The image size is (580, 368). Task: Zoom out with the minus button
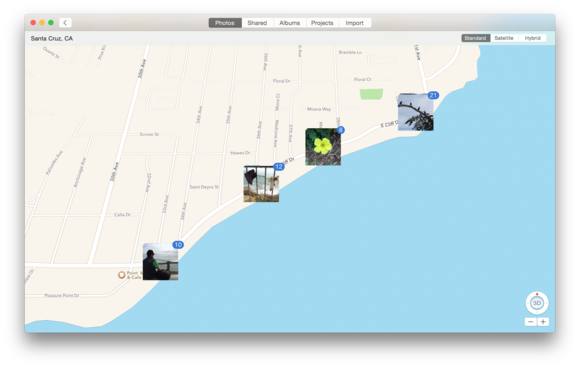530,322
